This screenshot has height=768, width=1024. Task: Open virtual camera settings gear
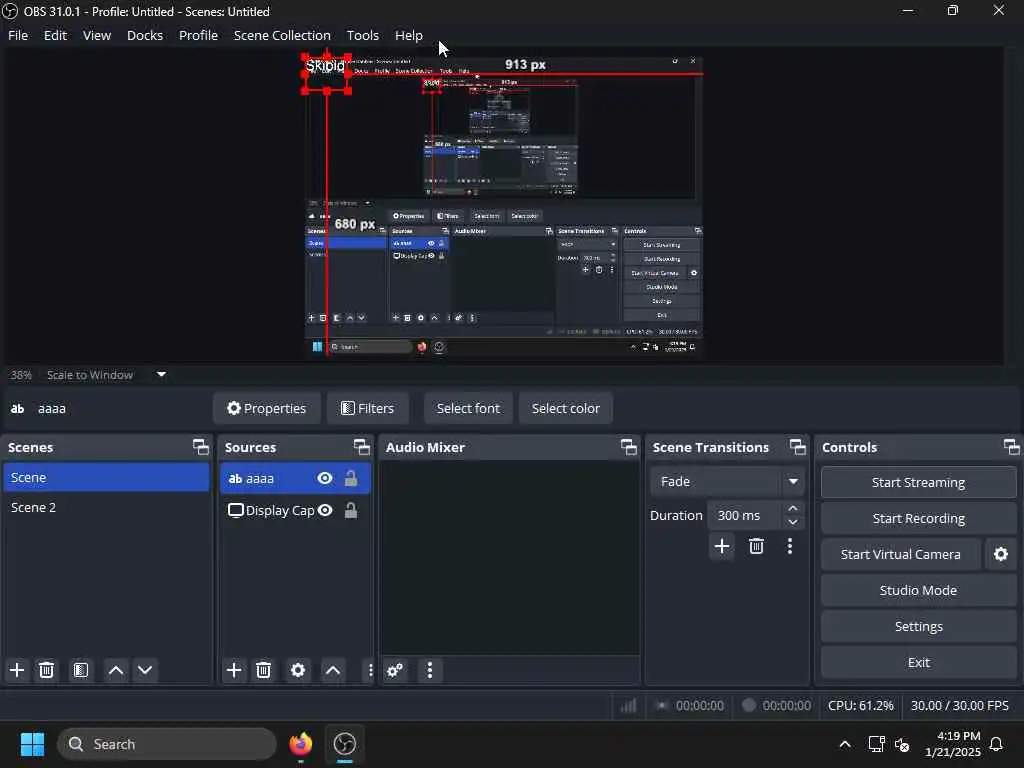1000,554
